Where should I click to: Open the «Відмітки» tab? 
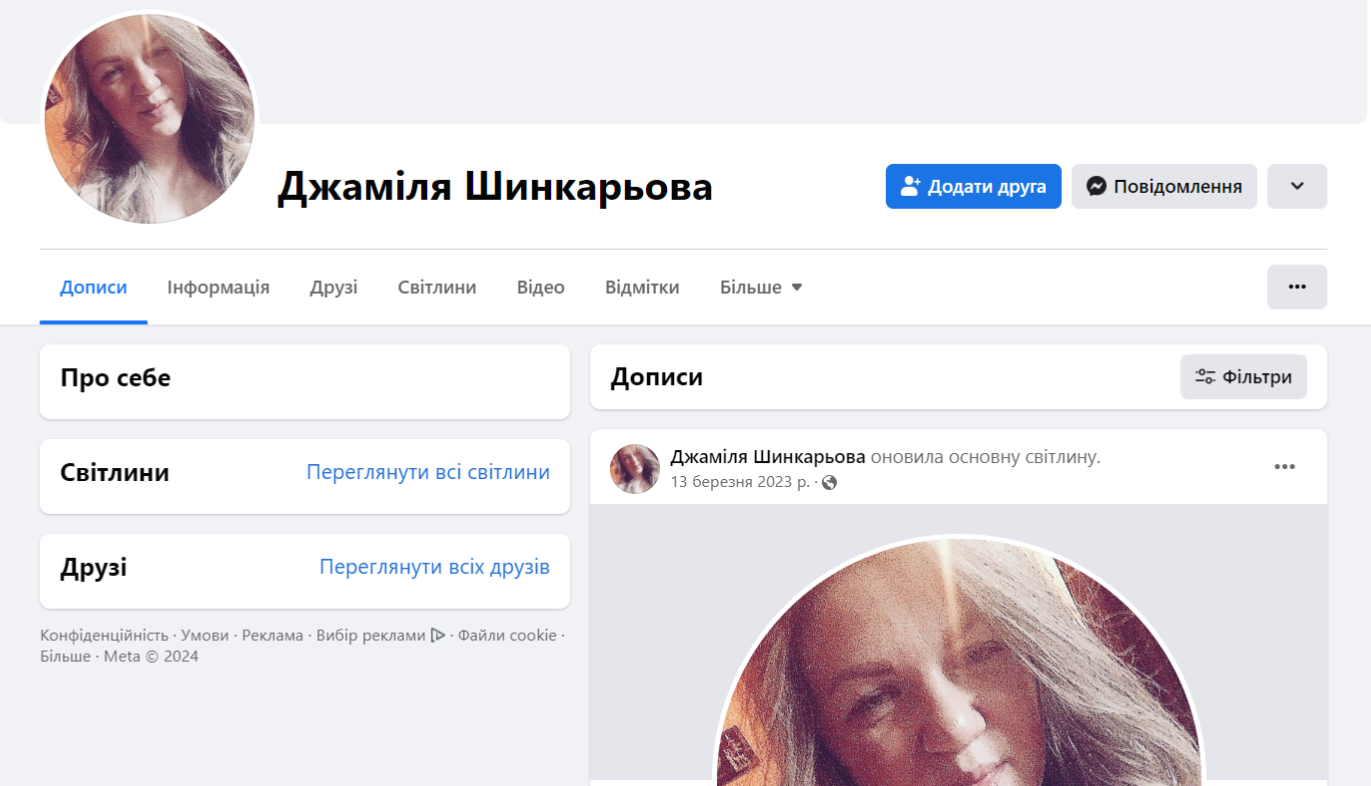[x=642, y=288]
